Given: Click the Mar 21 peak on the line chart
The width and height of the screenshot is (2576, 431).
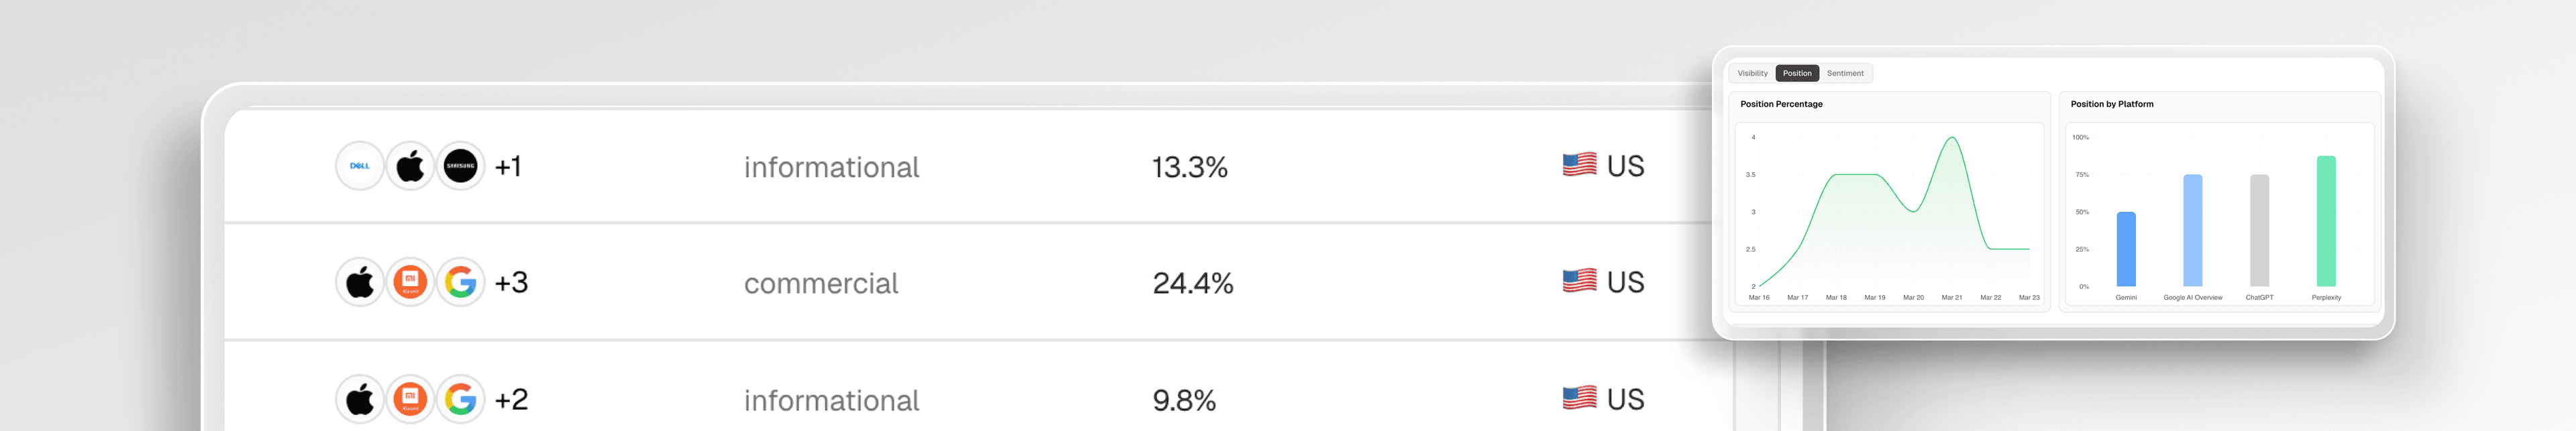Looking at the screenshot, I should (1952, 138).
